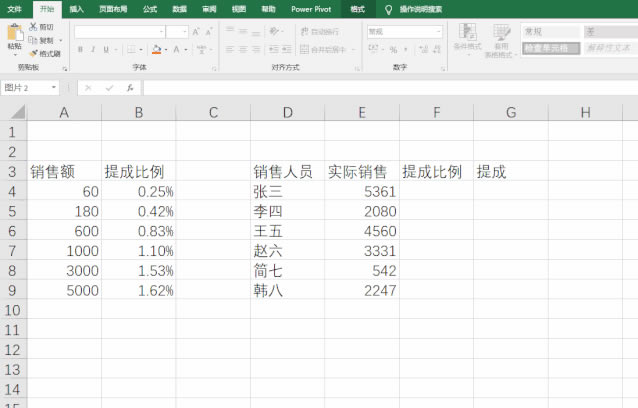Image resolution: width=638 pixels, height=408 pixels.
Task: Click the lightbulb Tell Me search icon
Action: [389, 9]
